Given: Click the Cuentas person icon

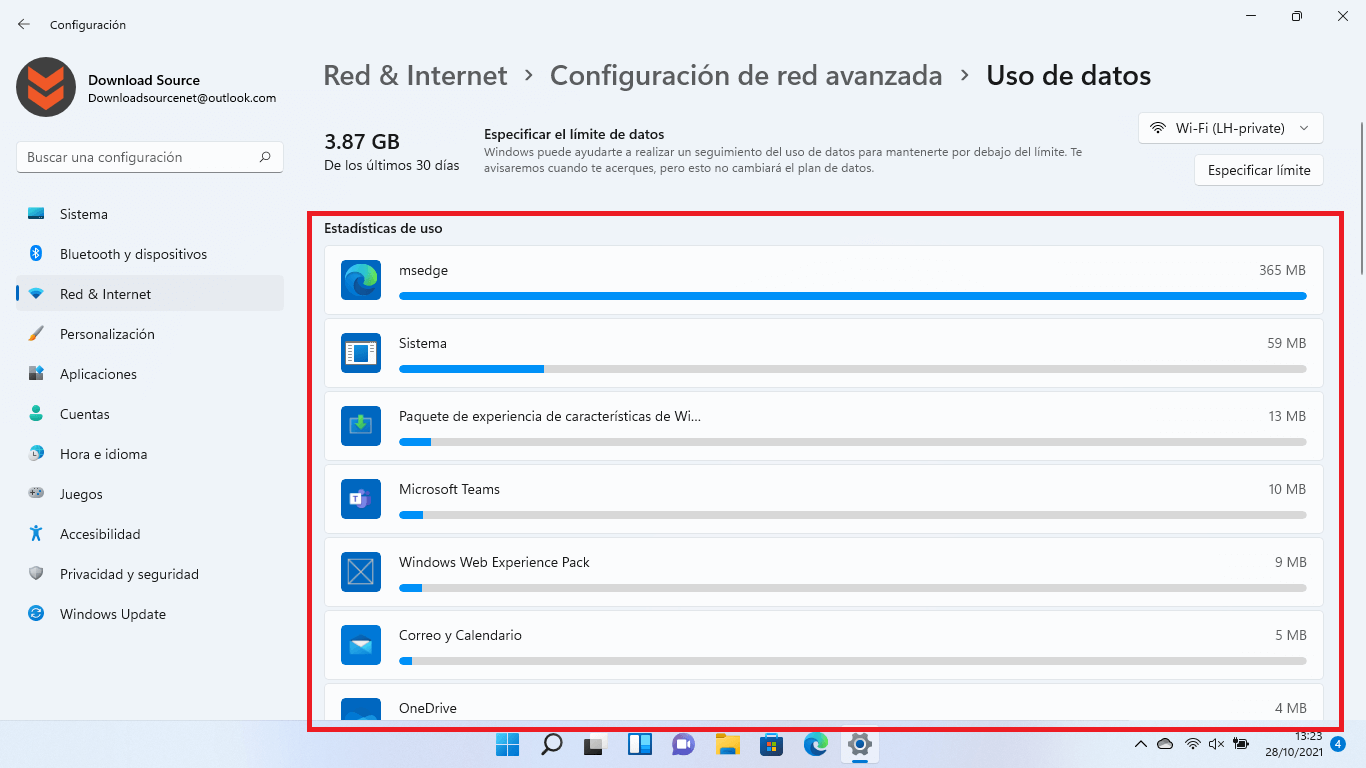Looking at the screenshot, I should (36, 414).
